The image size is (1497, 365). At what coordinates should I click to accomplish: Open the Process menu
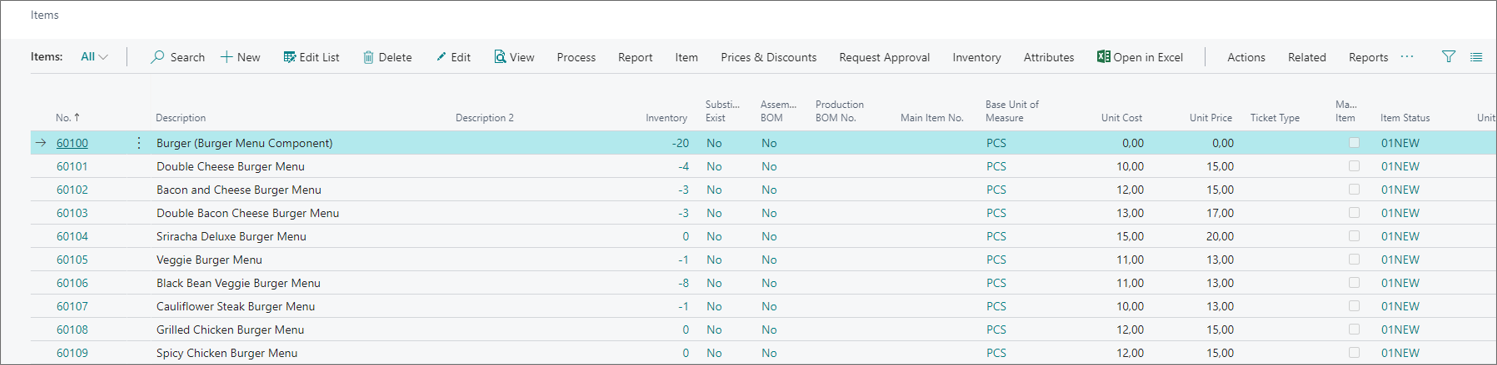pyautogui.click(x=576, y=57)
